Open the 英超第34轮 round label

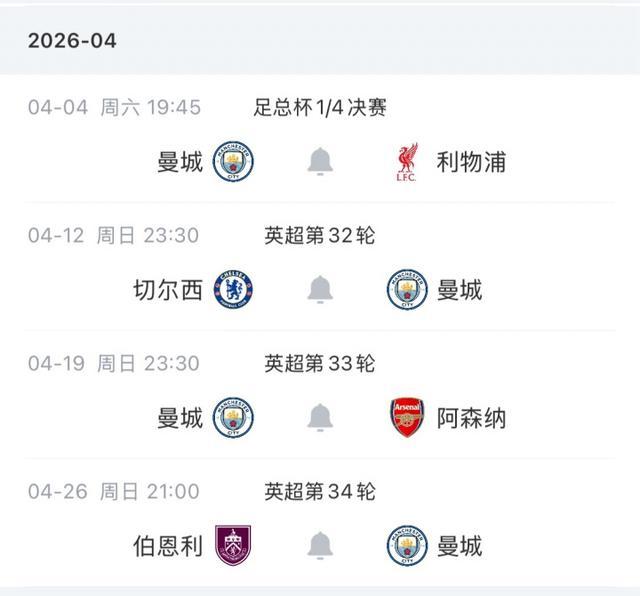[x=320, y=491]
